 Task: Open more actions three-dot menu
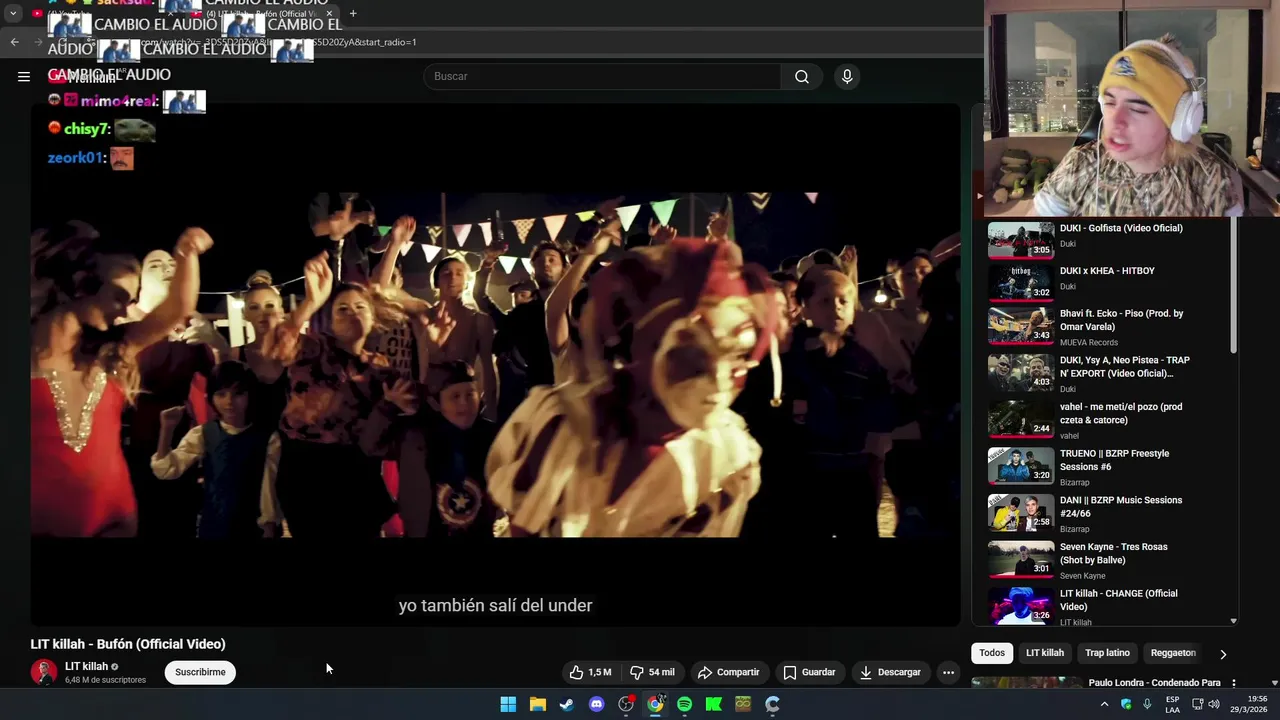click(x=948, y=672)
